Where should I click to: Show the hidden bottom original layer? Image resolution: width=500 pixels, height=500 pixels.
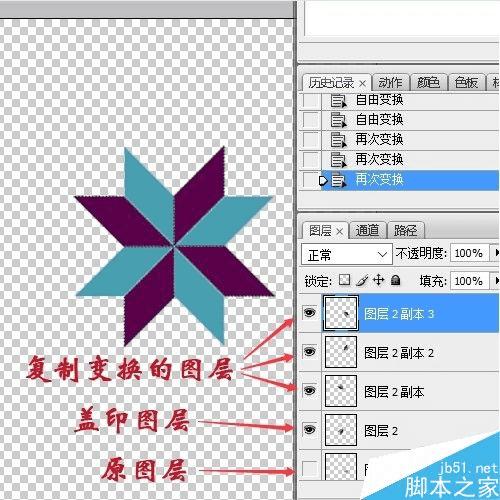(x=310, y=468)
